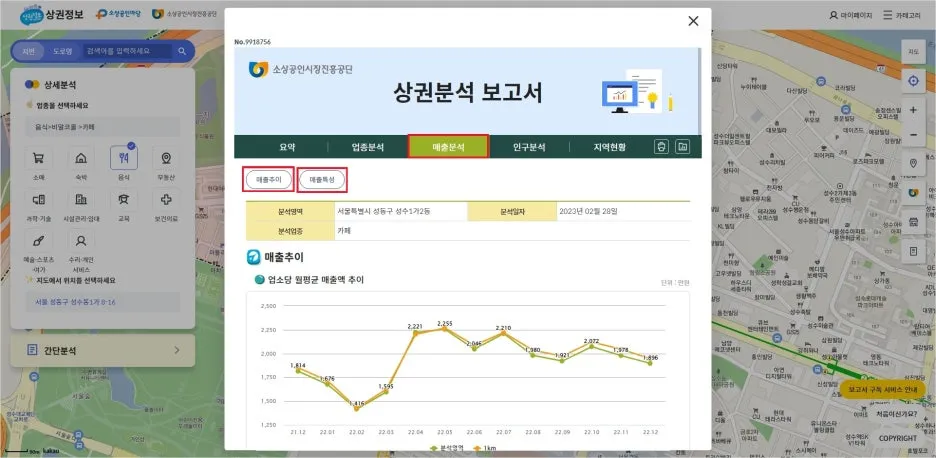Select the 보건의료 category icon
The width and height of the screenshot is (936, 458).
(166, 199)
